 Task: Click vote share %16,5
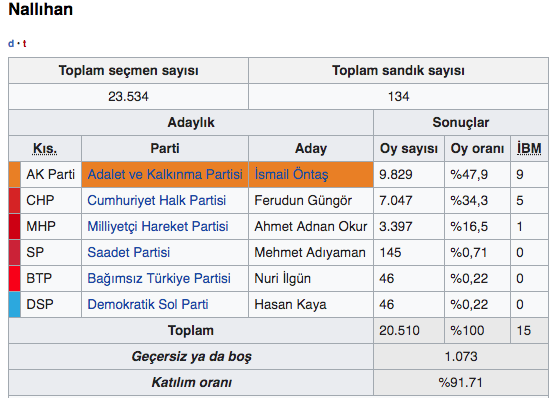click(x=469, y=226)
